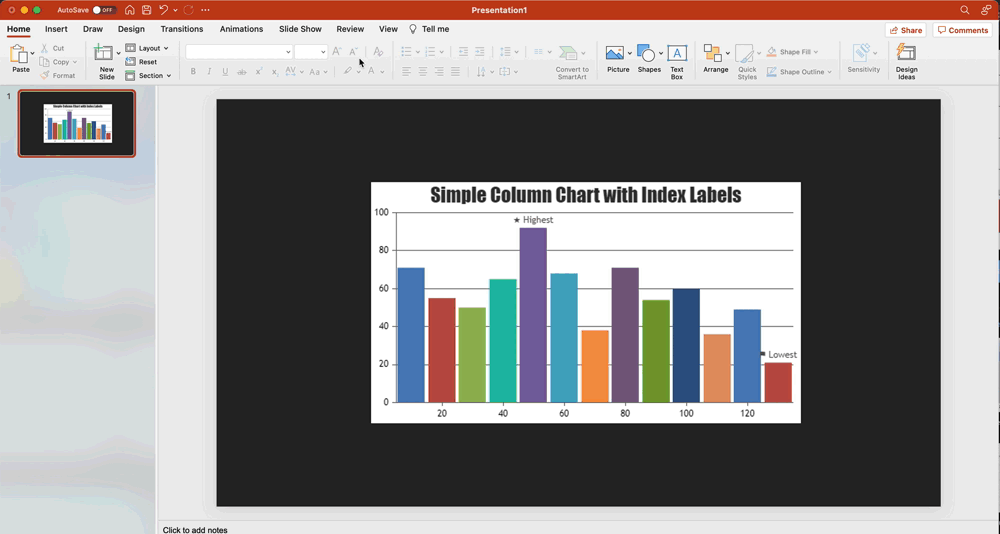This screenshot has height=534, width=1000.
Task: Click the Clear Formatting icon
Action: pyautogui.click(x=378, y=52)
